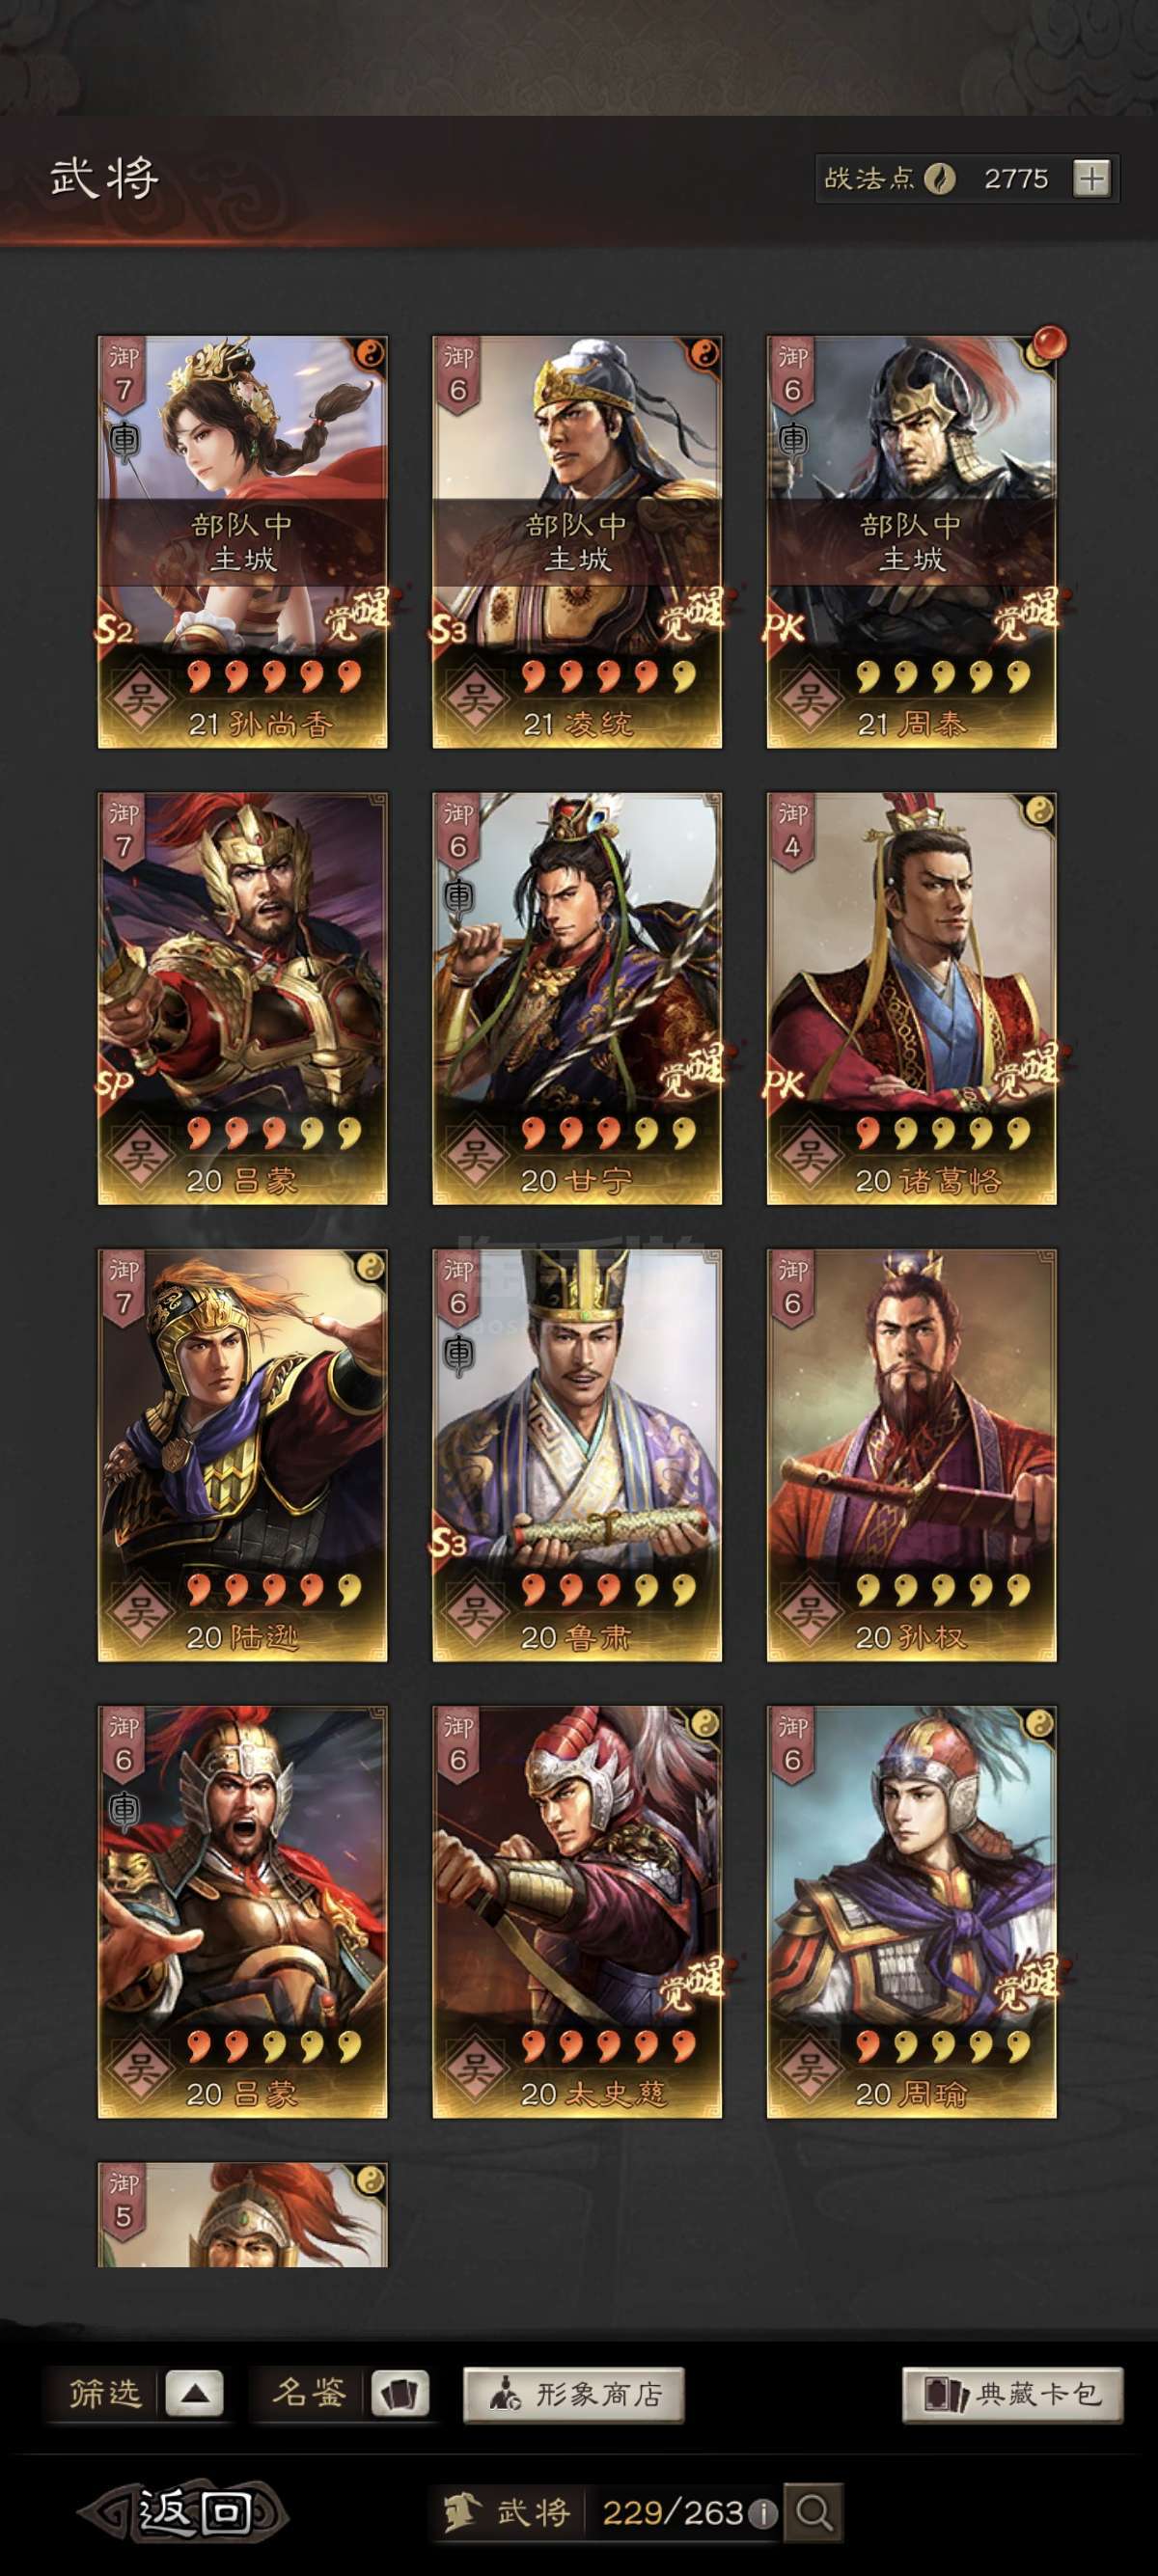The image size is (1158, 2576).
Task: Tap the magnifier search icon at bottom
Action: 814,2511
